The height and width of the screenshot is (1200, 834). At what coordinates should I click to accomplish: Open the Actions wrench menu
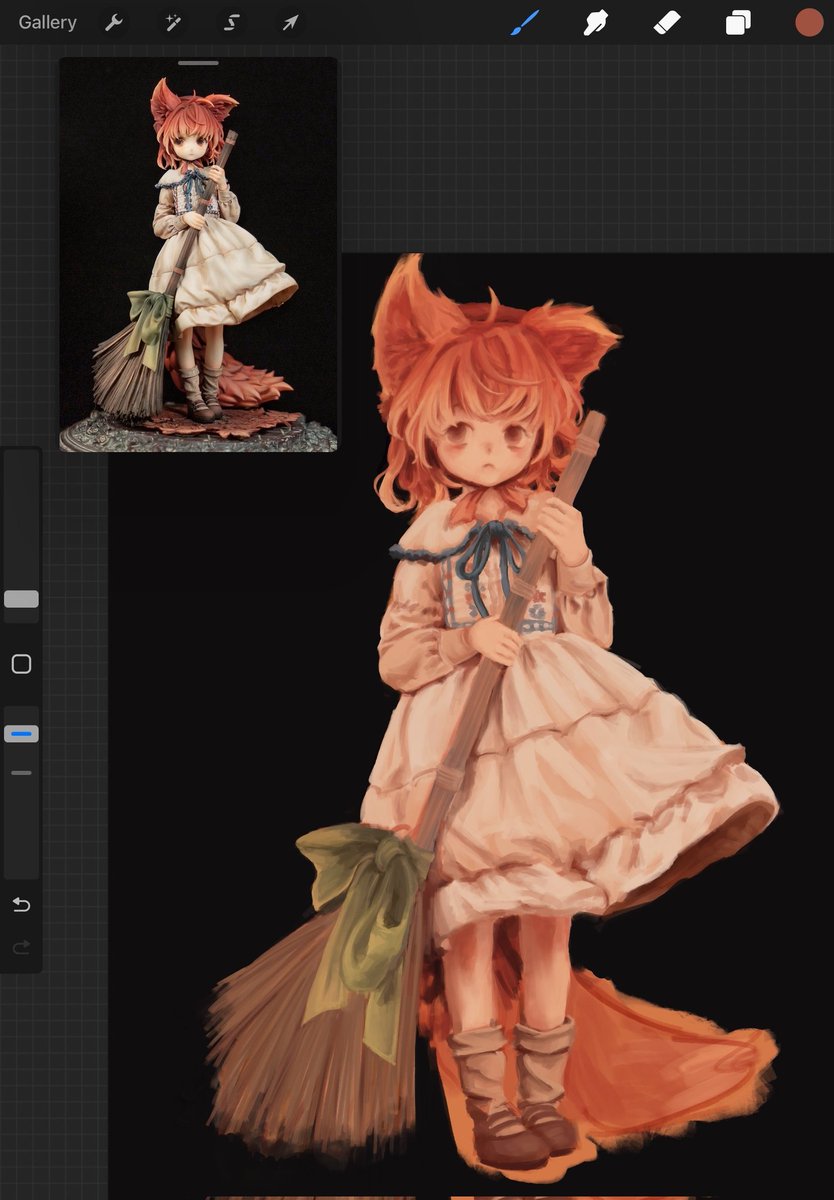114,22
